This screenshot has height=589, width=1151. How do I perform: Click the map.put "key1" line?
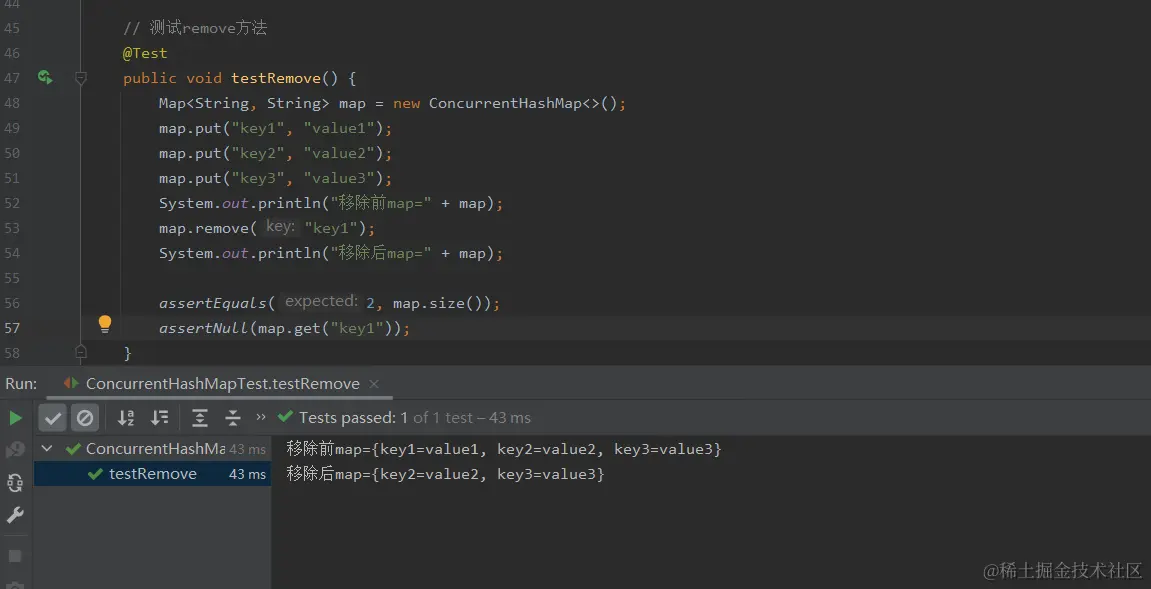point(276,129)
